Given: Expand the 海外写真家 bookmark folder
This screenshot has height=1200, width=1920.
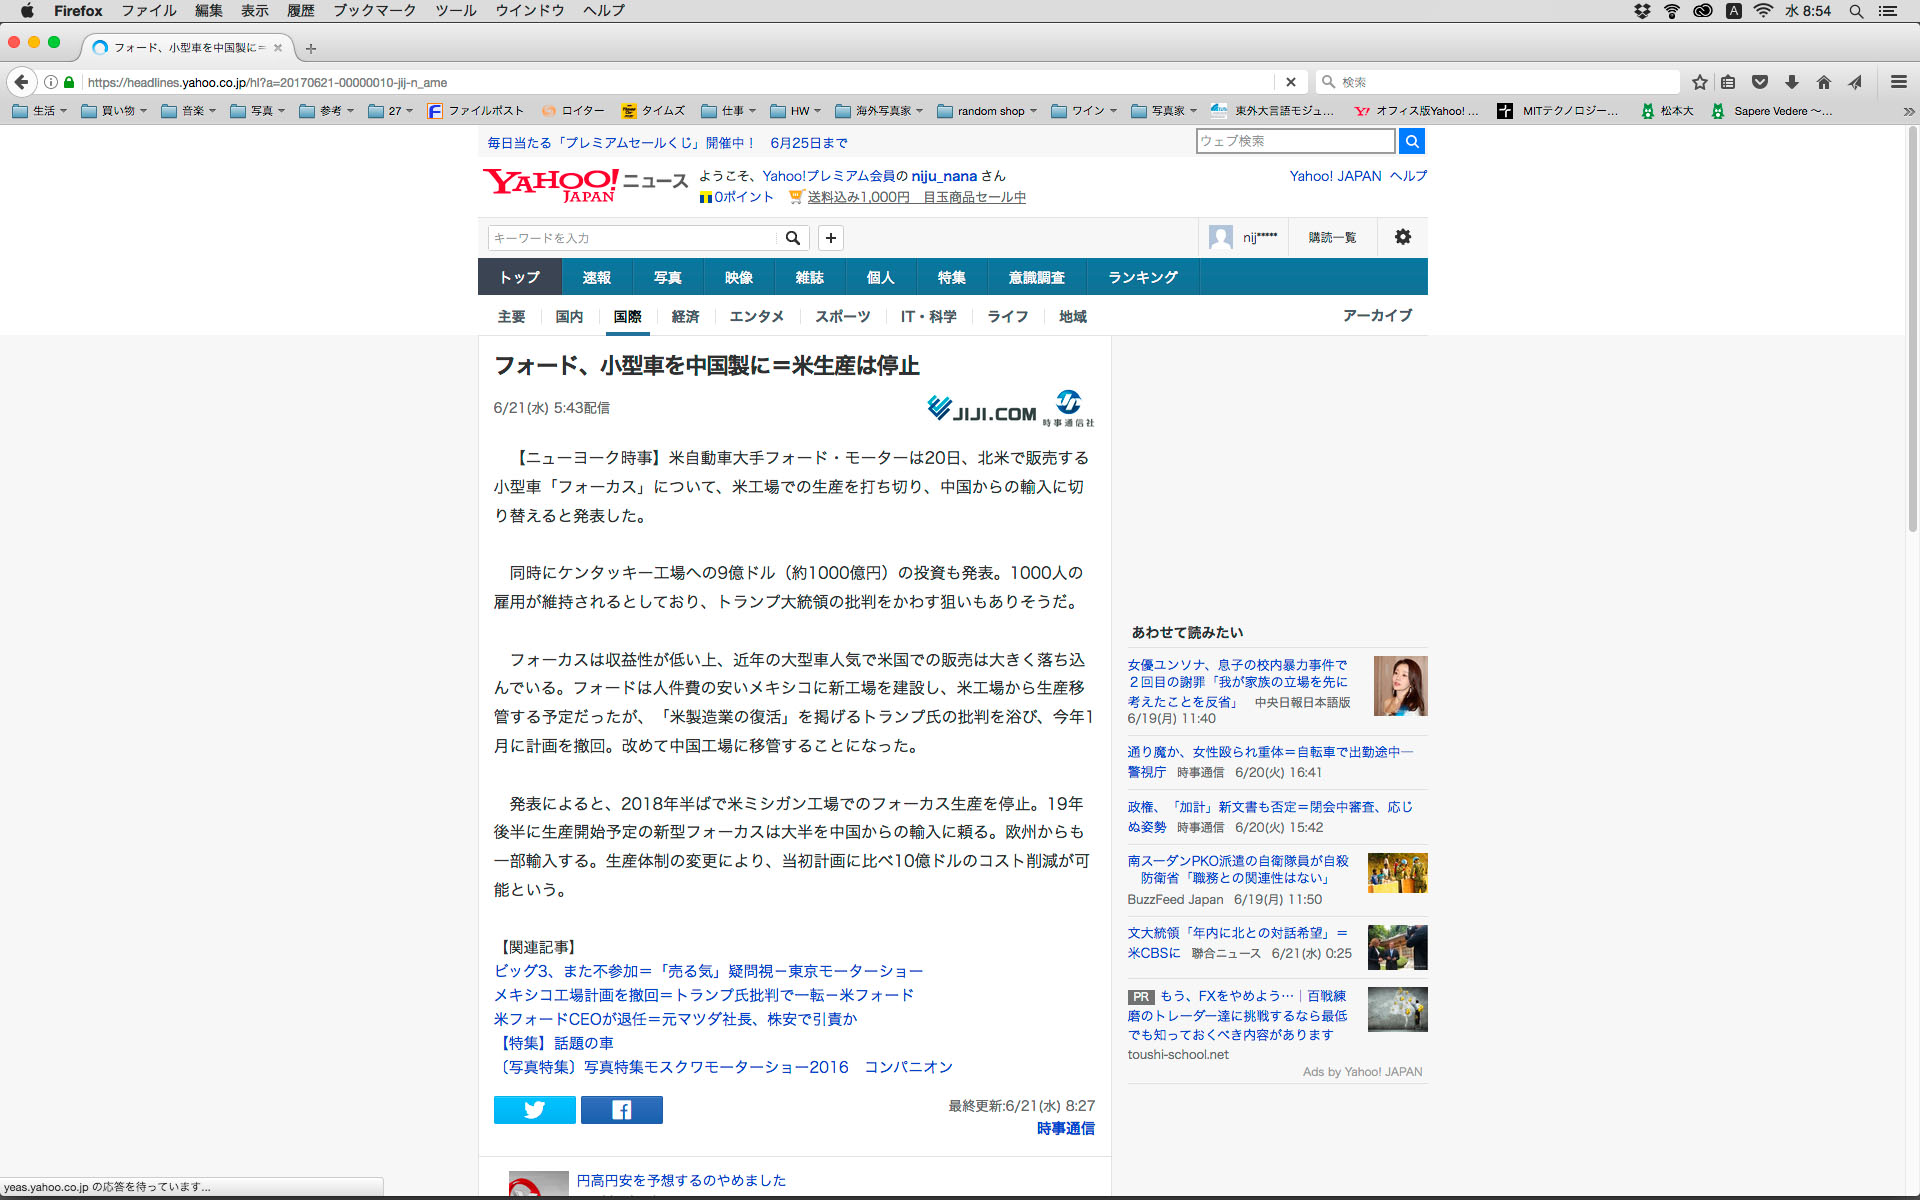Looking at the screenshot, I should click(x=879, y=111).
